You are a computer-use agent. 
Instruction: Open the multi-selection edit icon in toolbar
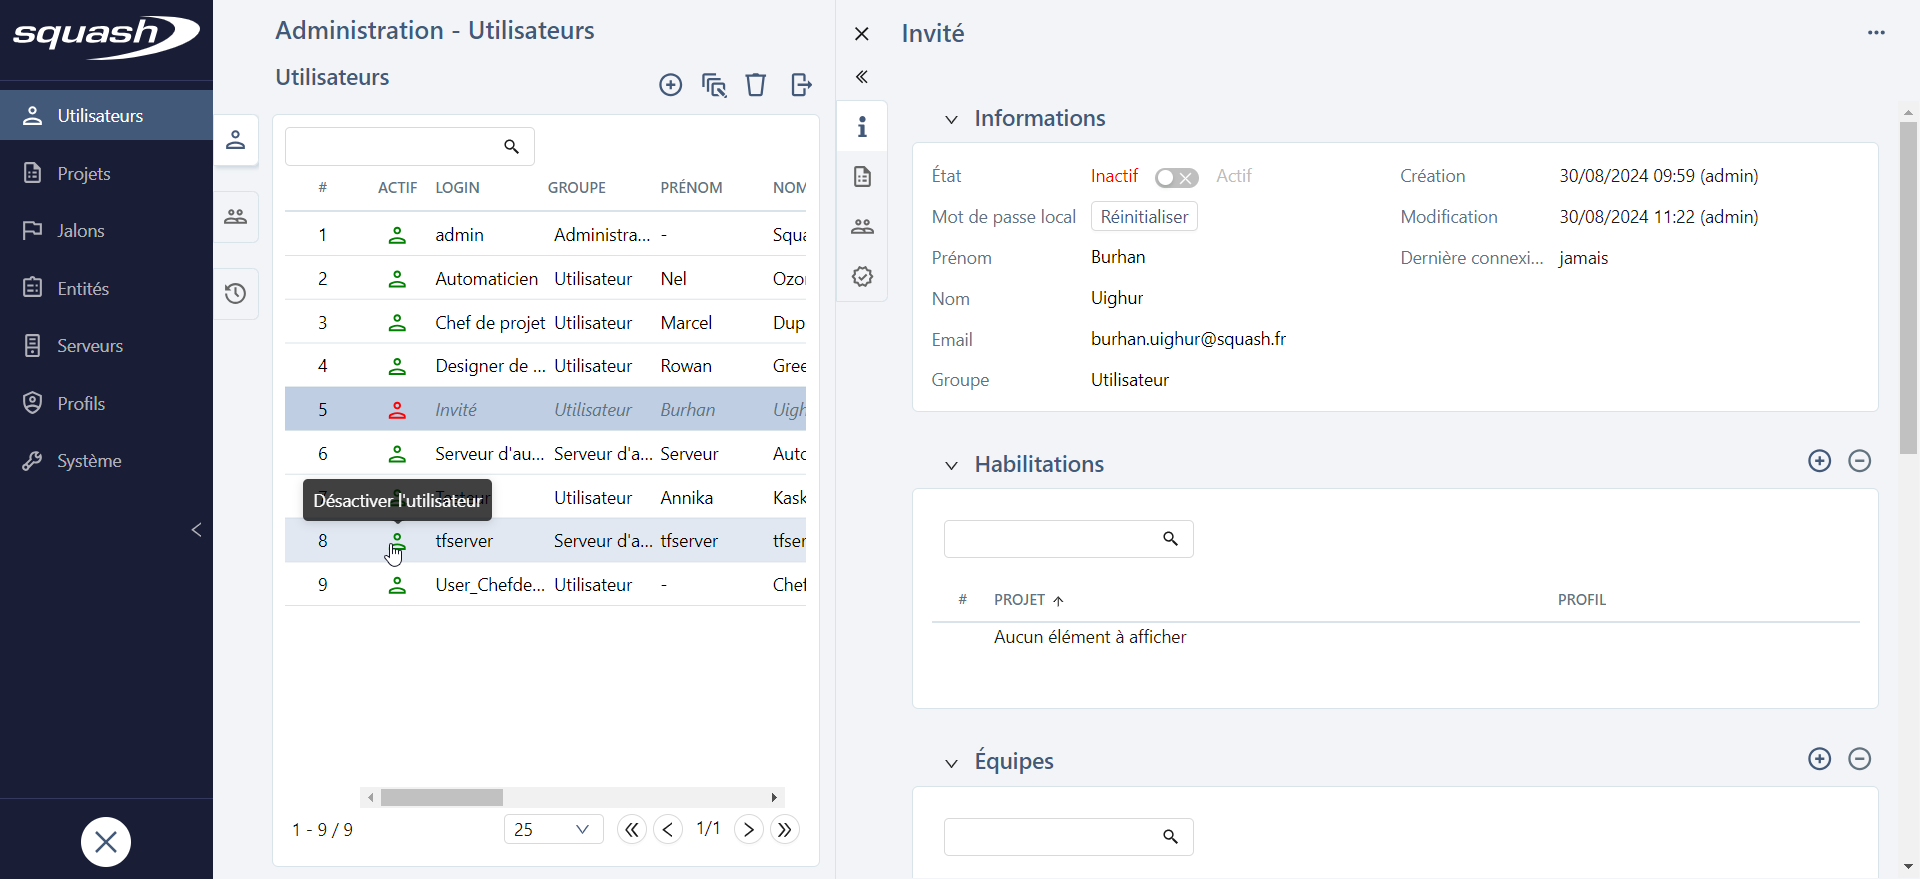714,85
